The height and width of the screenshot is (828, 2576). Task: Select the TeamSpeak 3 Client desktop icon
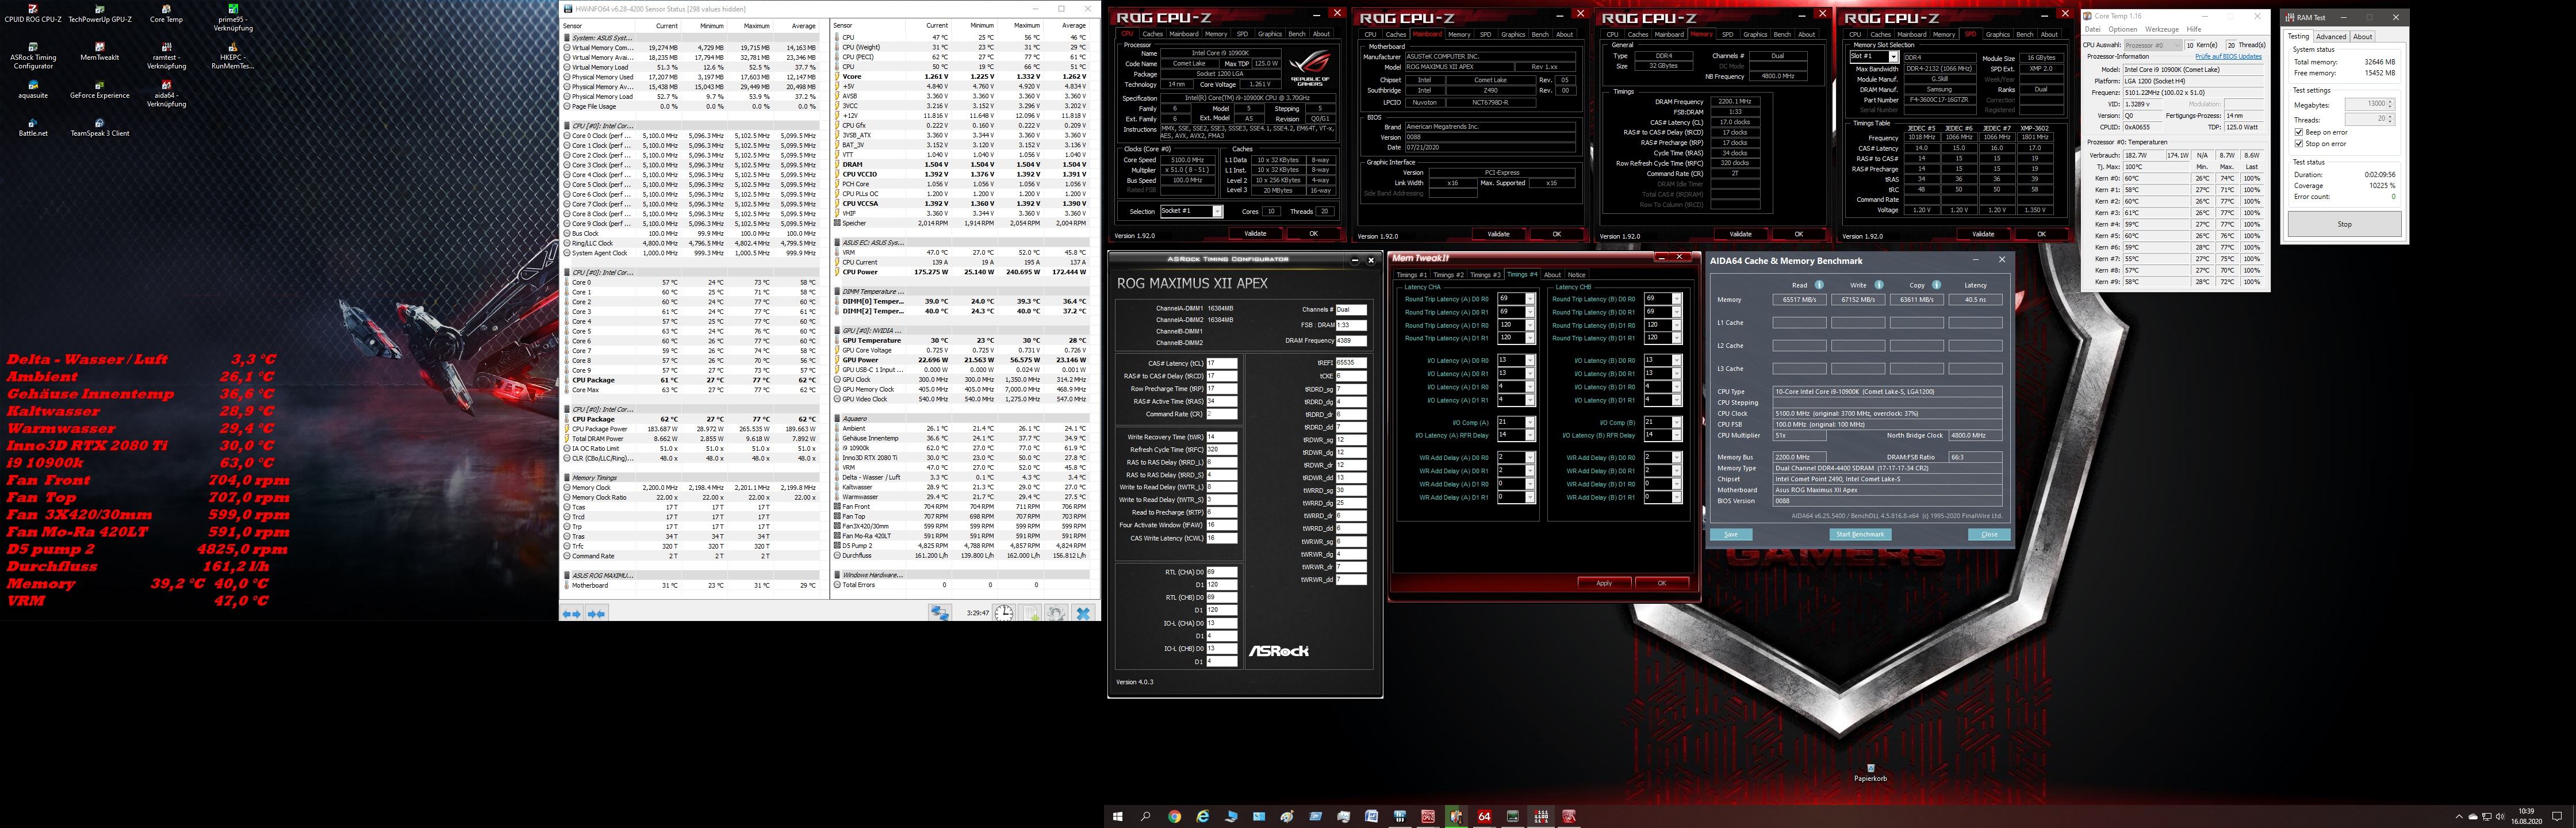[x=99, y=127]
